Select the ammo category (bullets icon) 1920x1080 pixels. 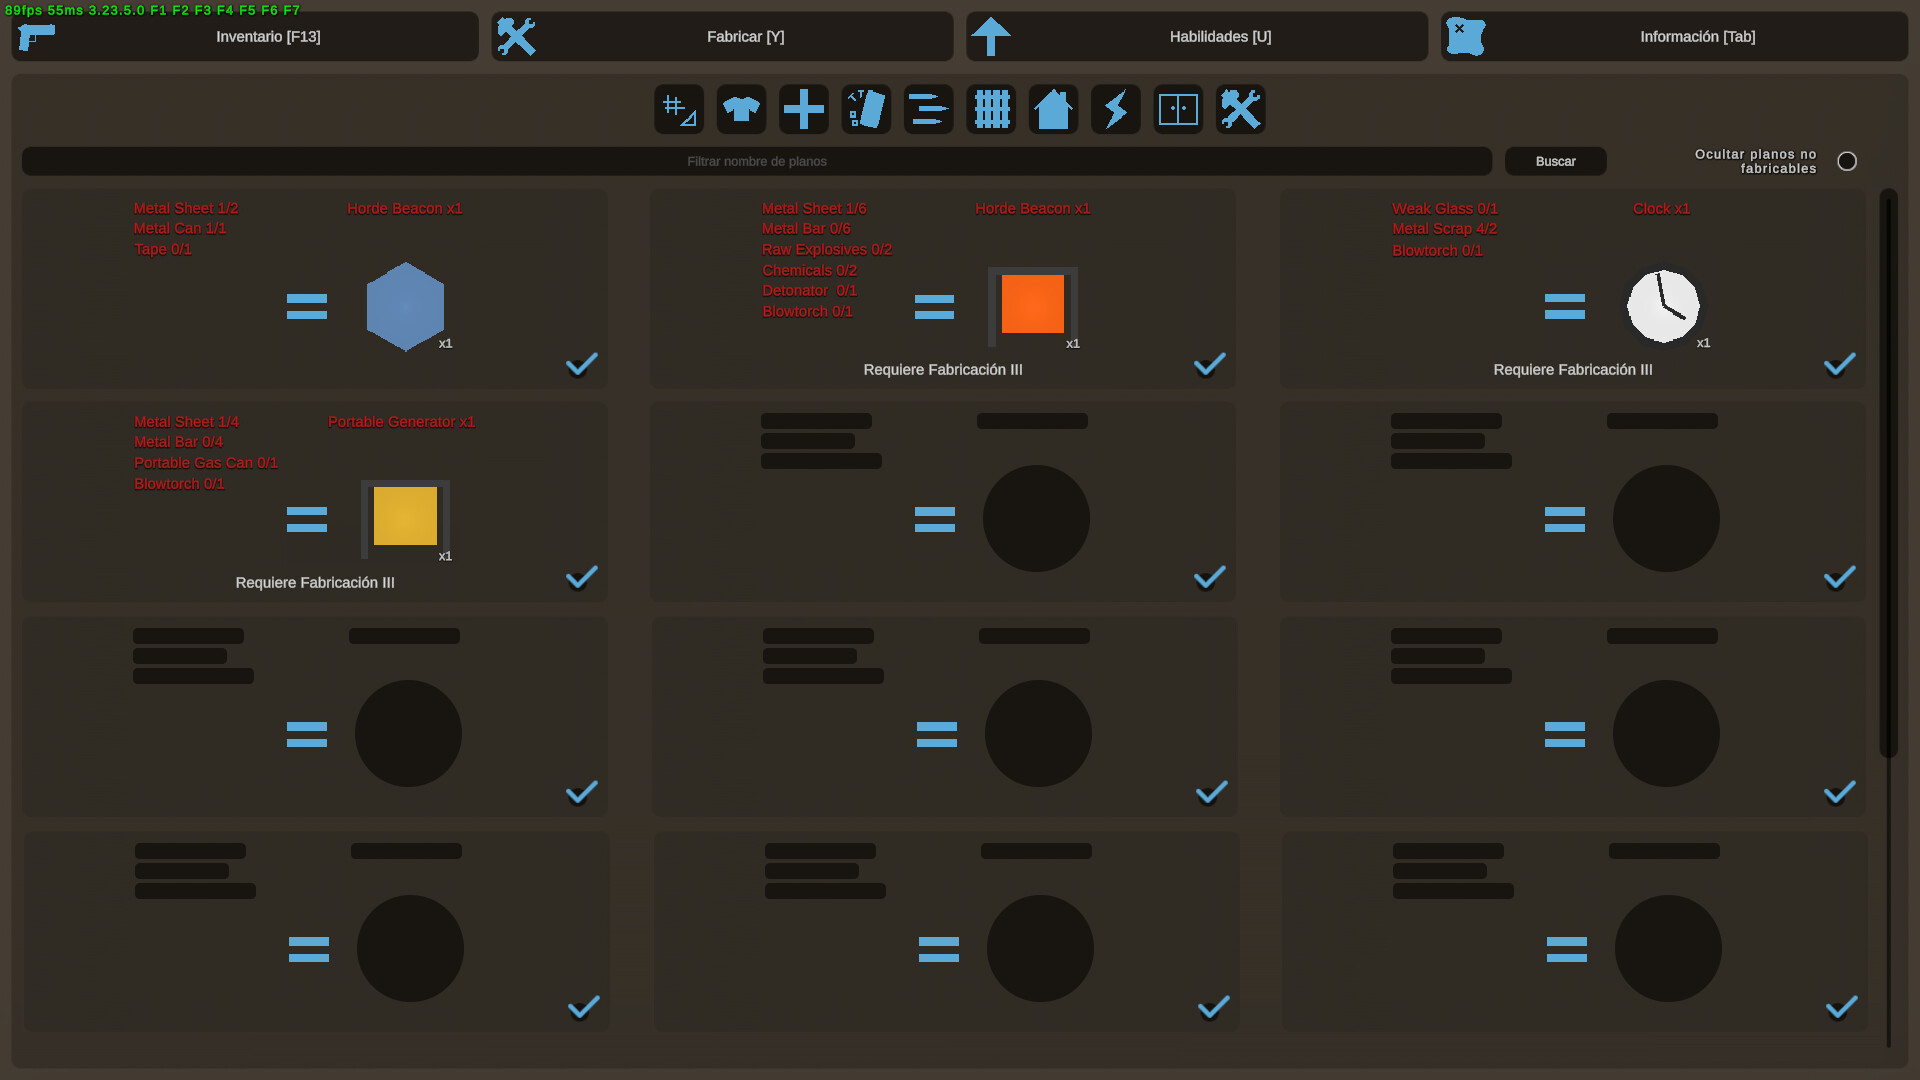[927, 109]
